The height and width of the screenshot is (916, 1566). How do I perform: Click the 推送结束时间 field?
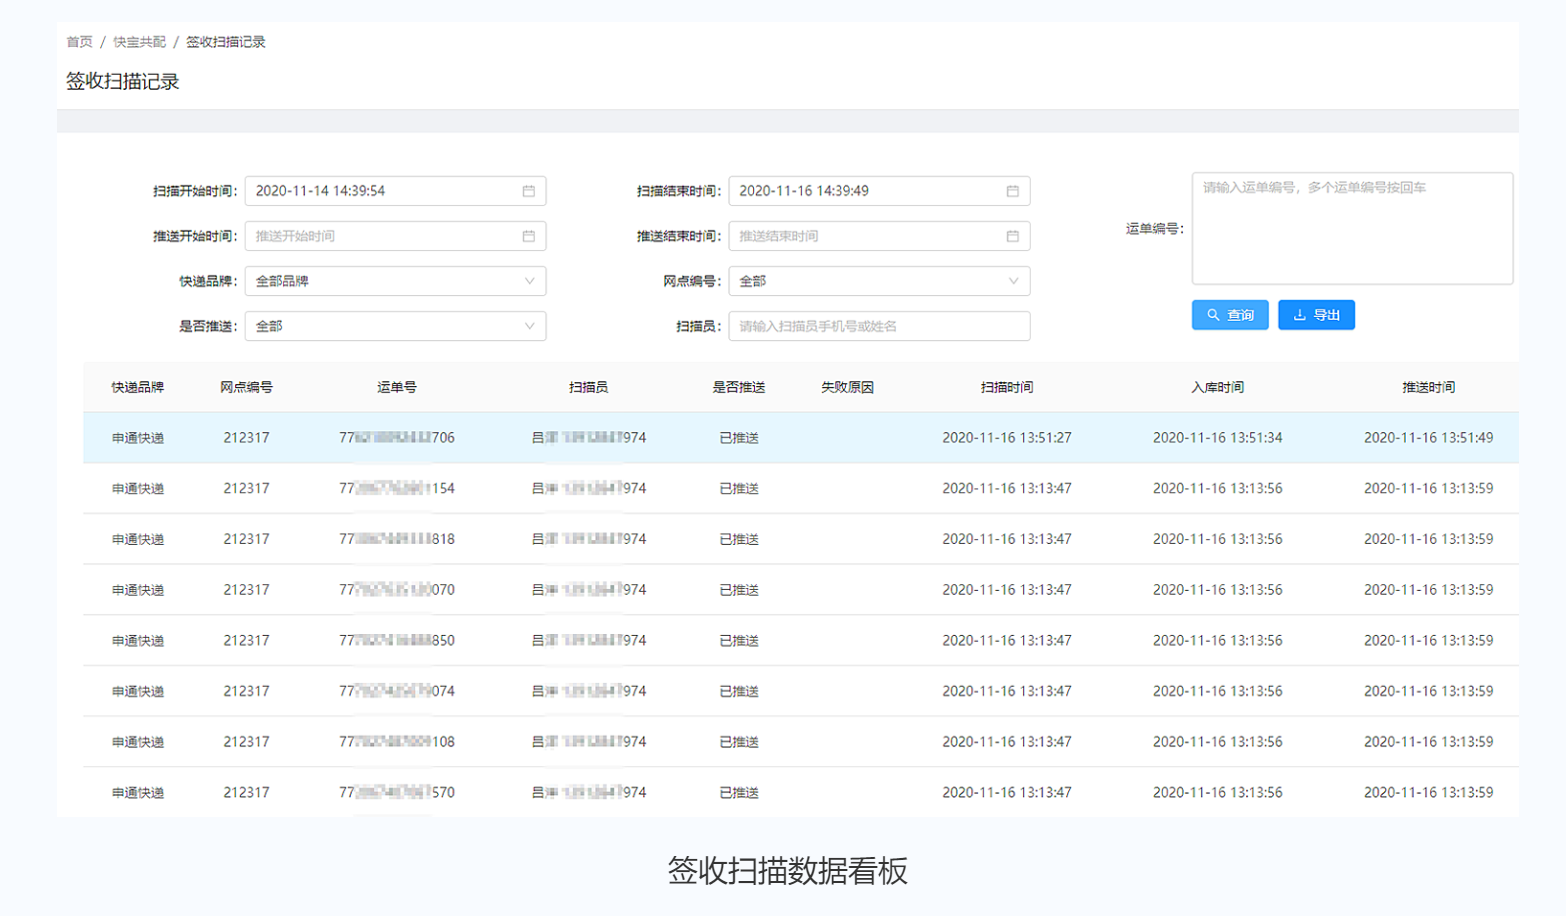click(x=879, y=236)
